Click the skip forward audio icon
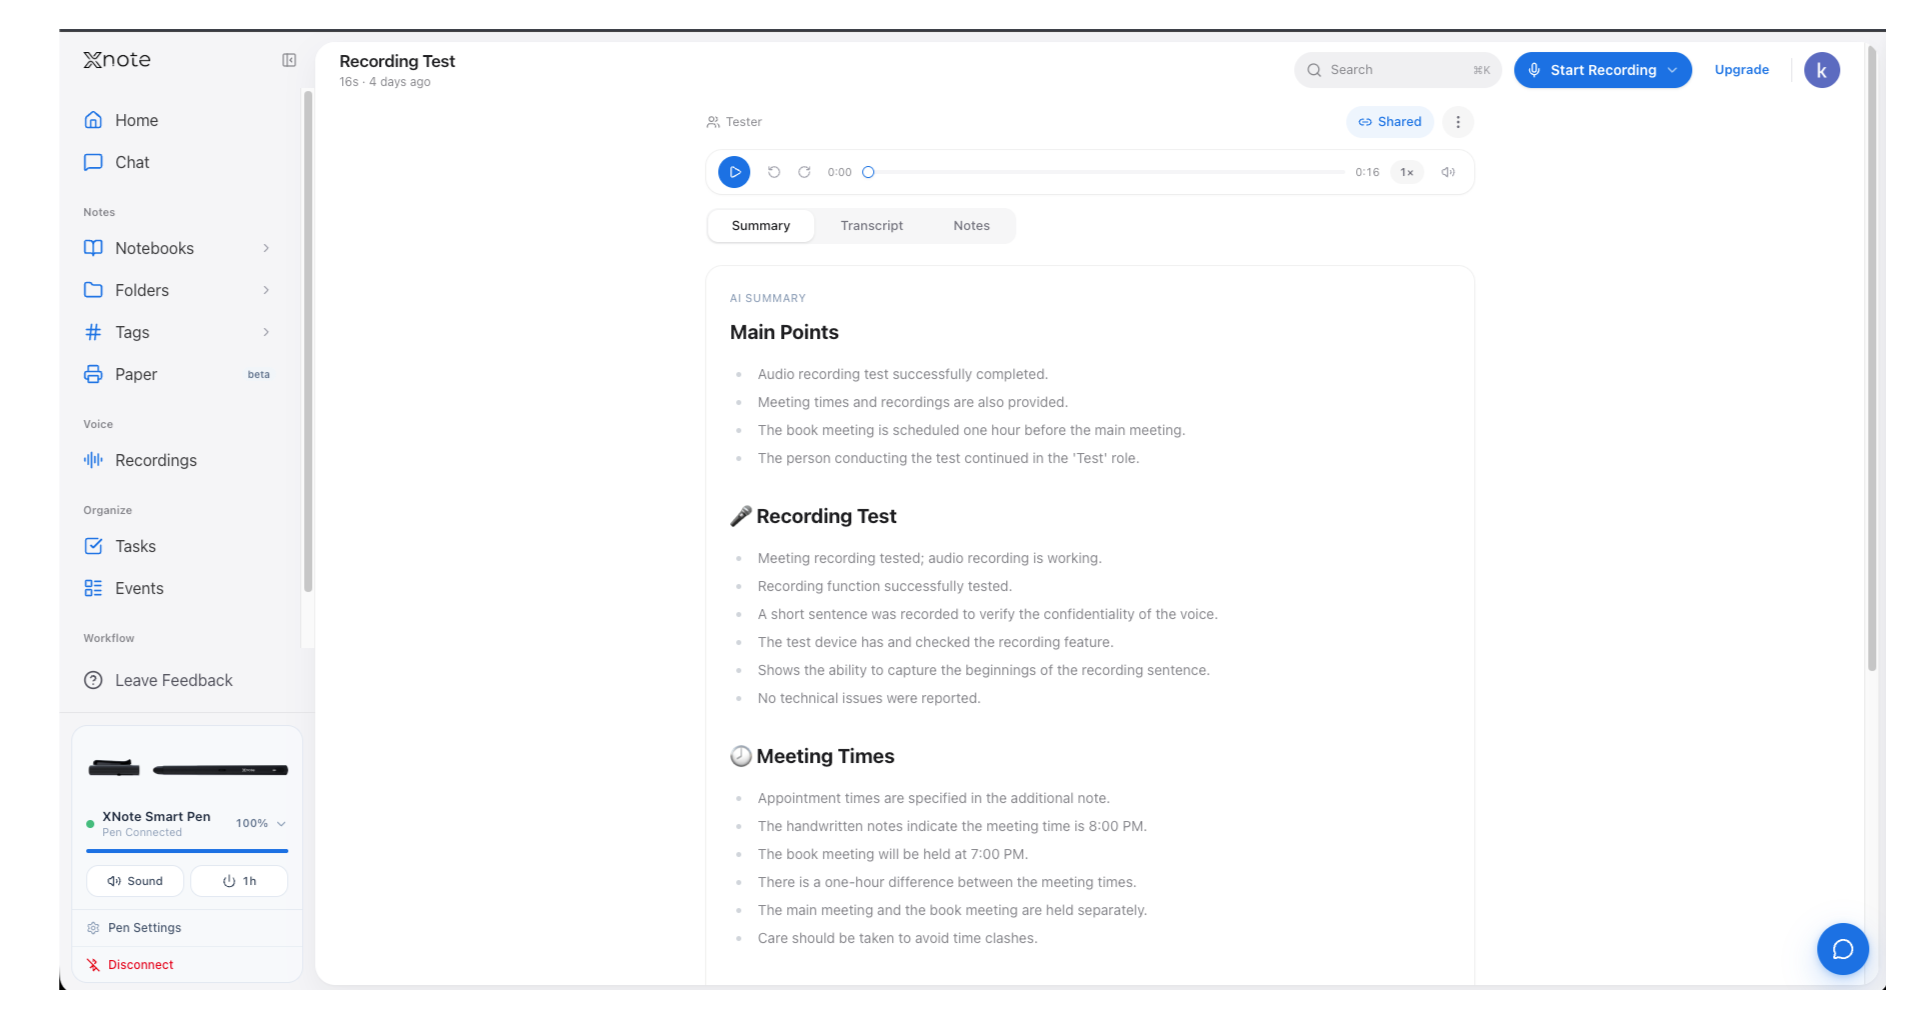 804,172
